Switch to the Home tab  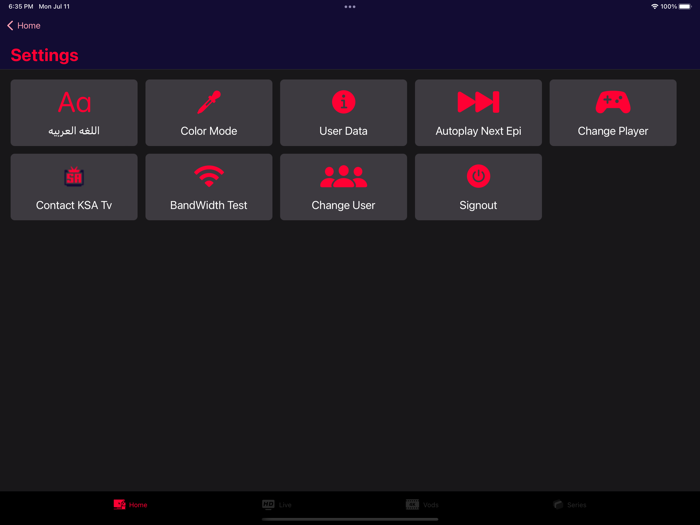point(130,504)
